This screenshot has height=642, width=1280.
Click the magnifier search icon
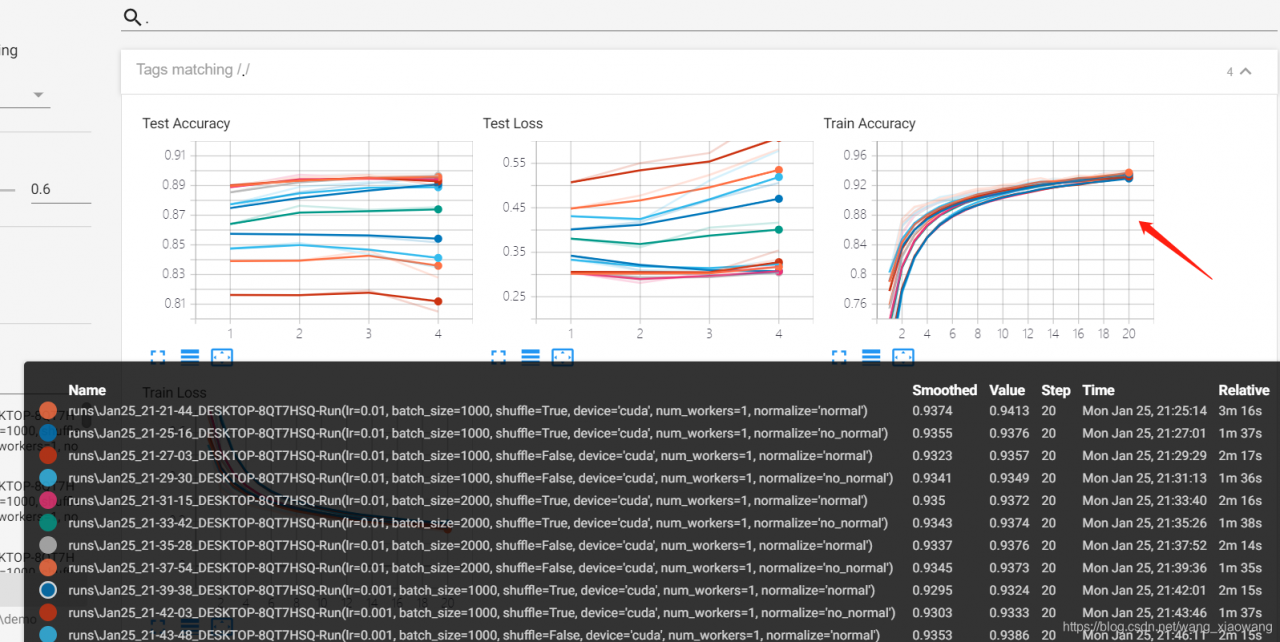(x=131, y=17)
